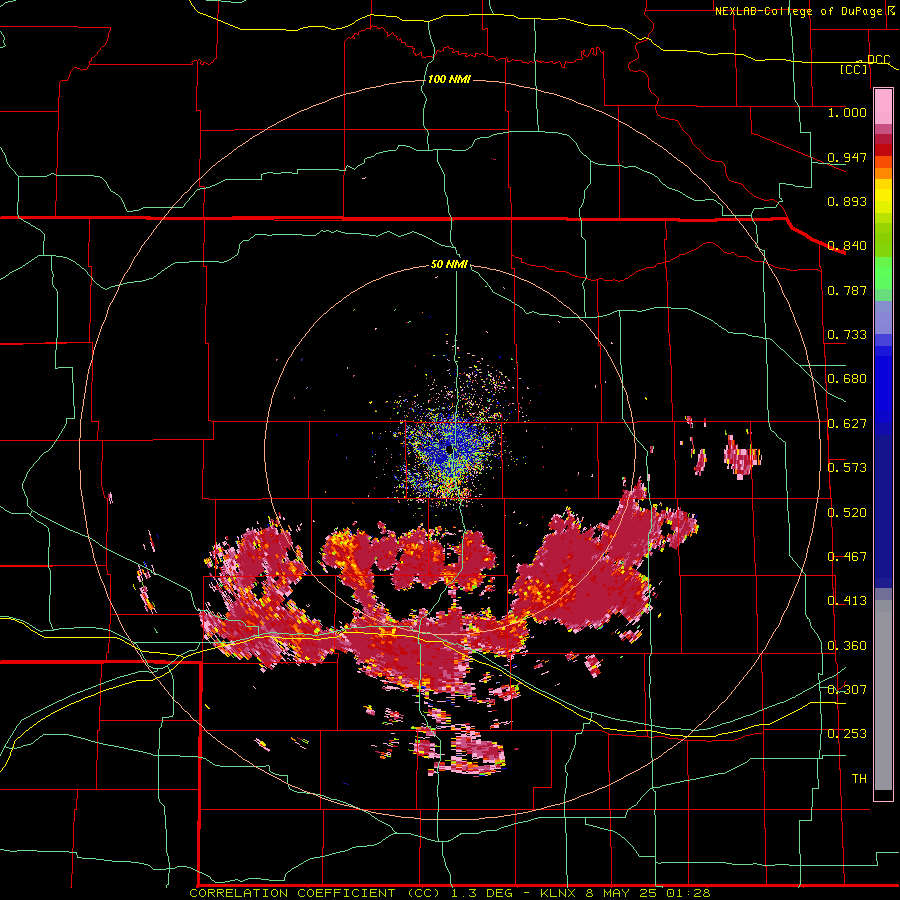900x900 pixels.
Task: Select the 0.840 legend value
Action: tap(847, 246)
